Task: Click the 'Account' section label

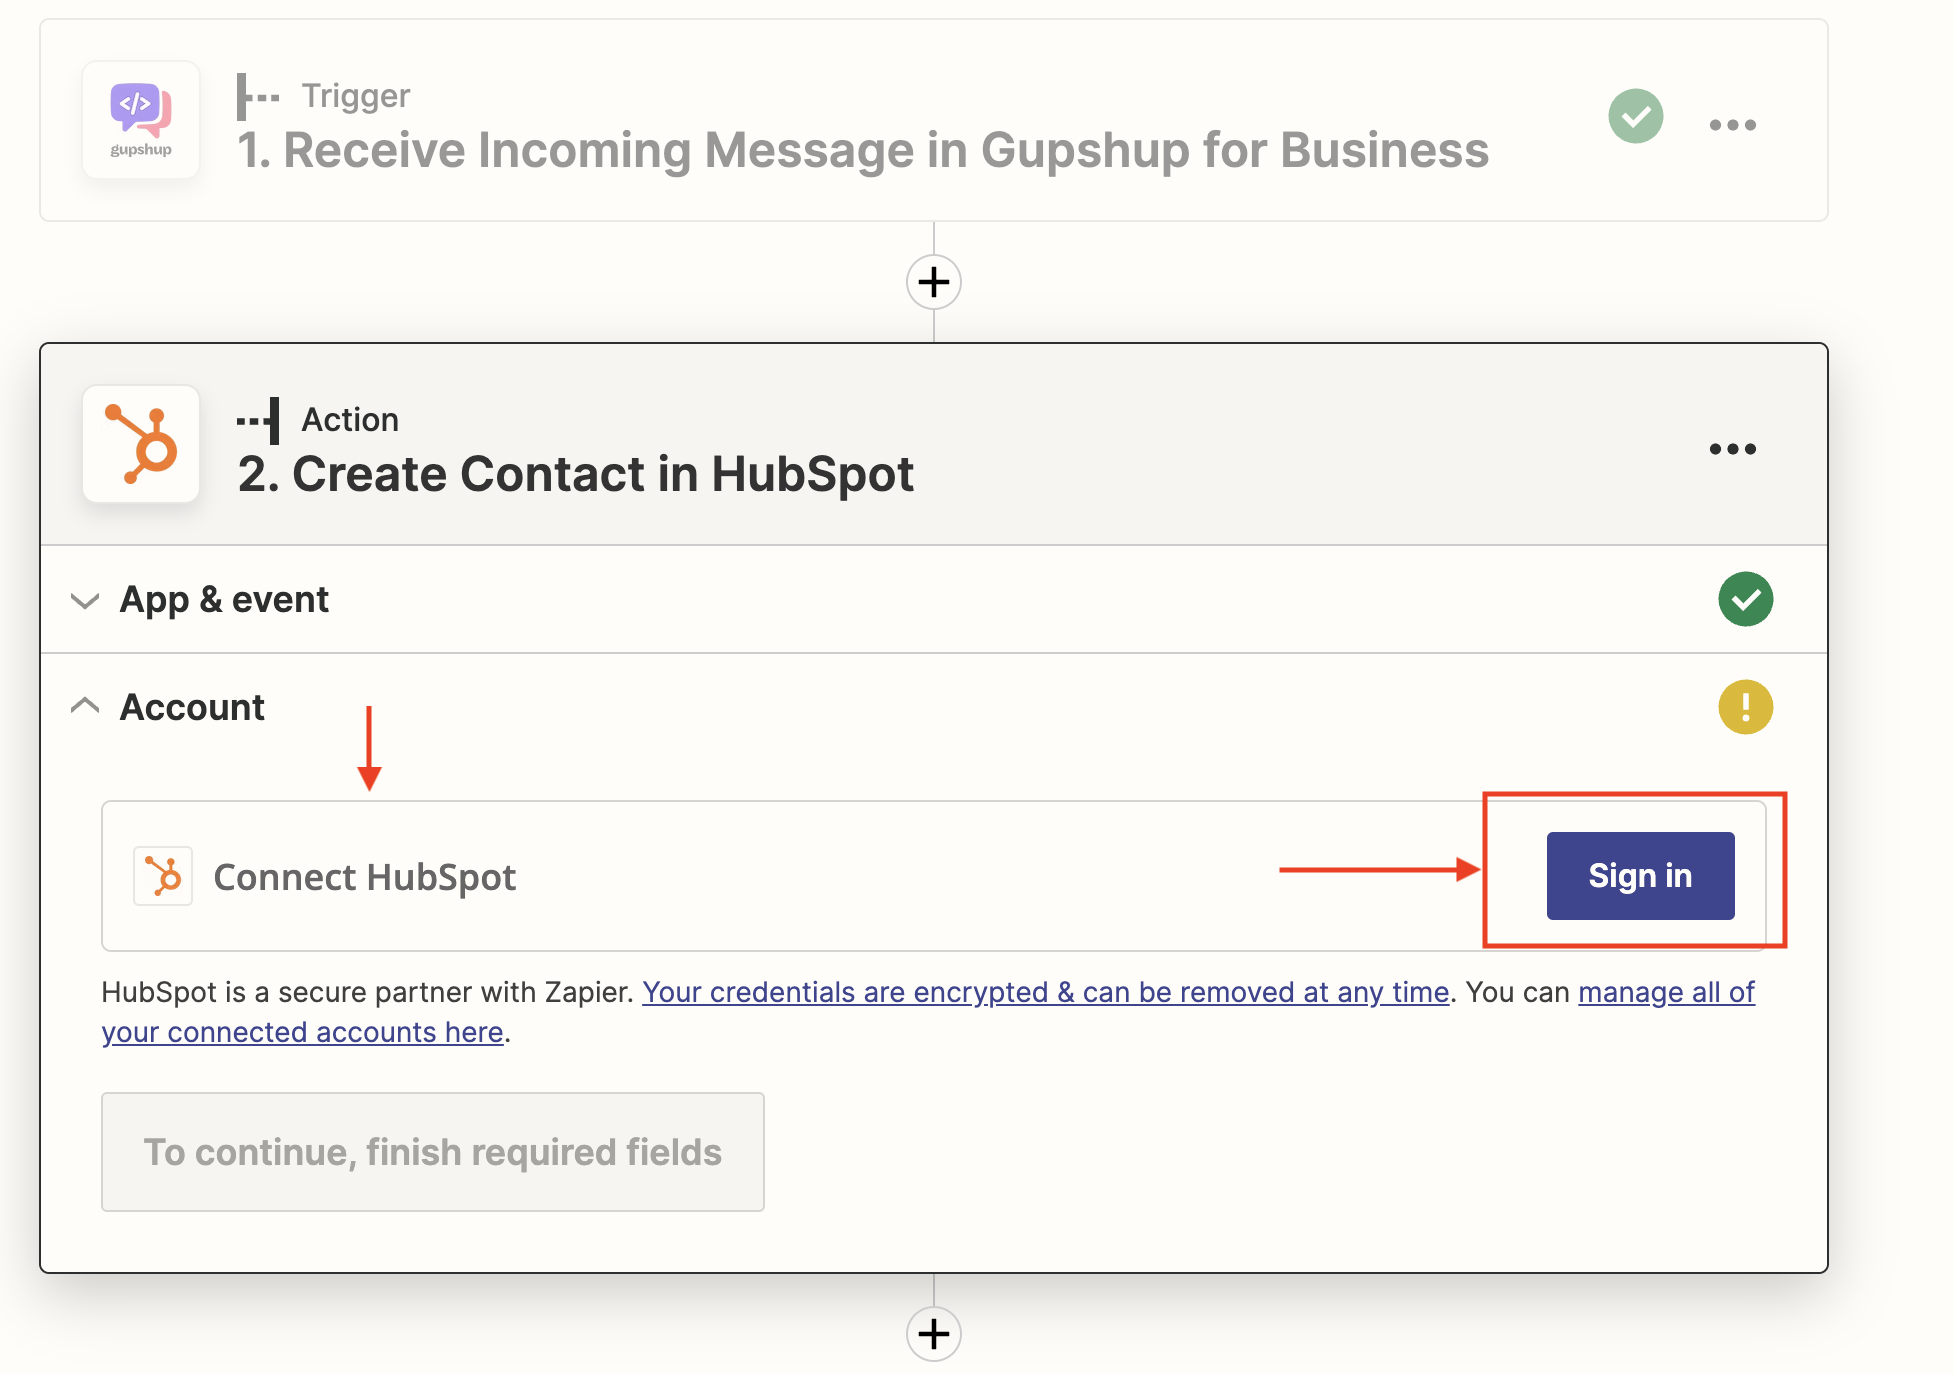Action: click(x=192, y=707)
